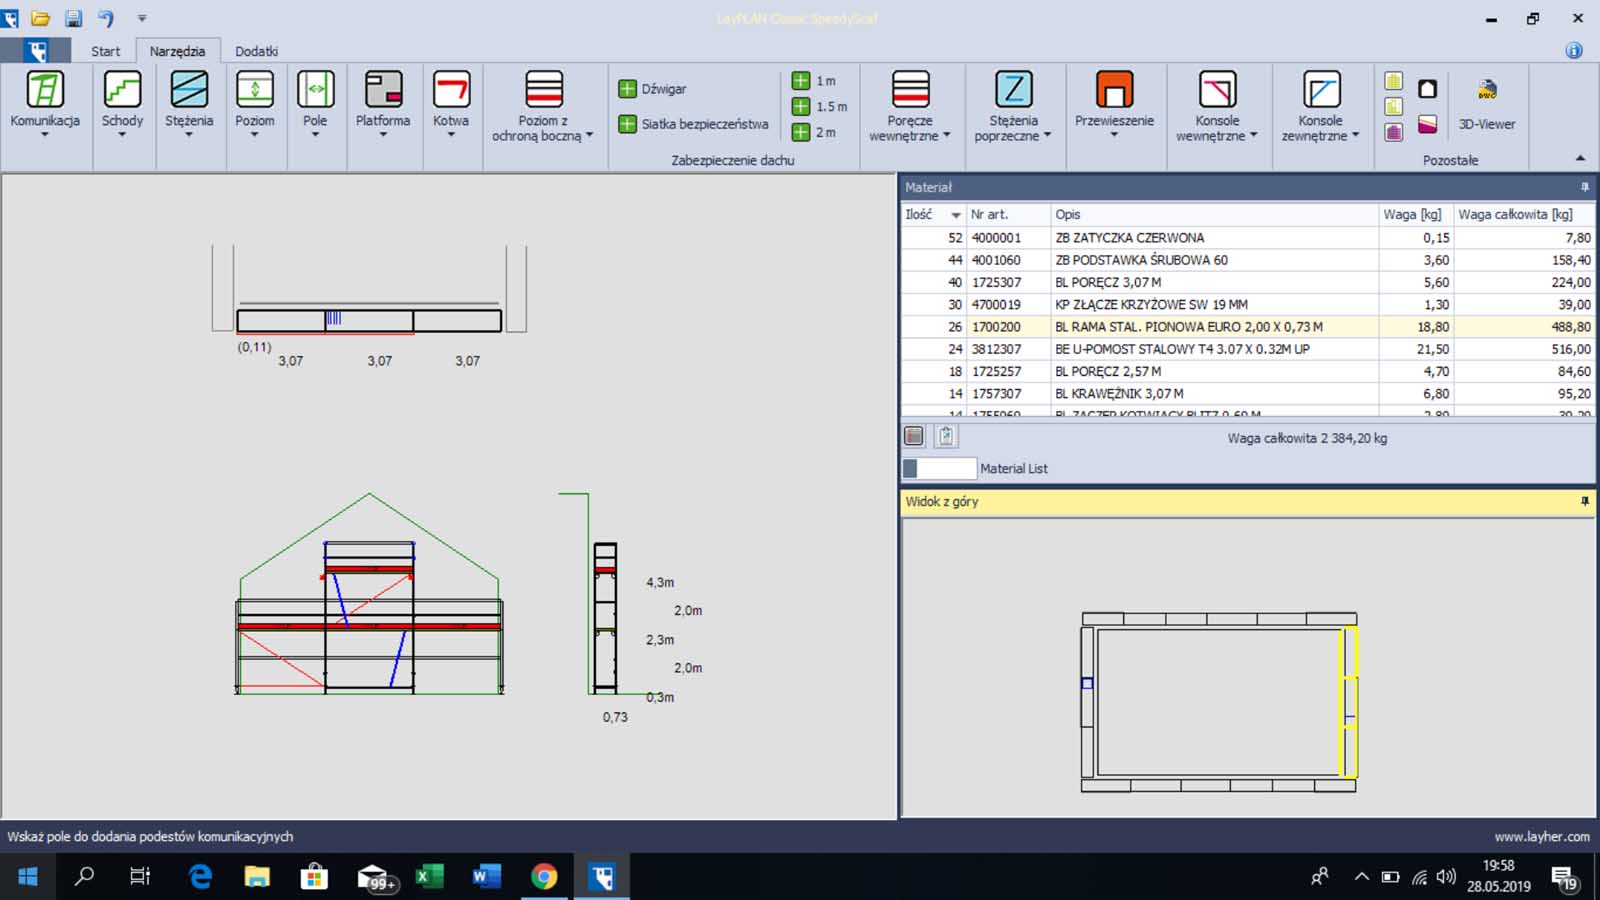Viewport: 1600px width, 900px height.
Task: Expand the Poziom z ochroną boczną dropdown
Action: [x=589, y=136]
